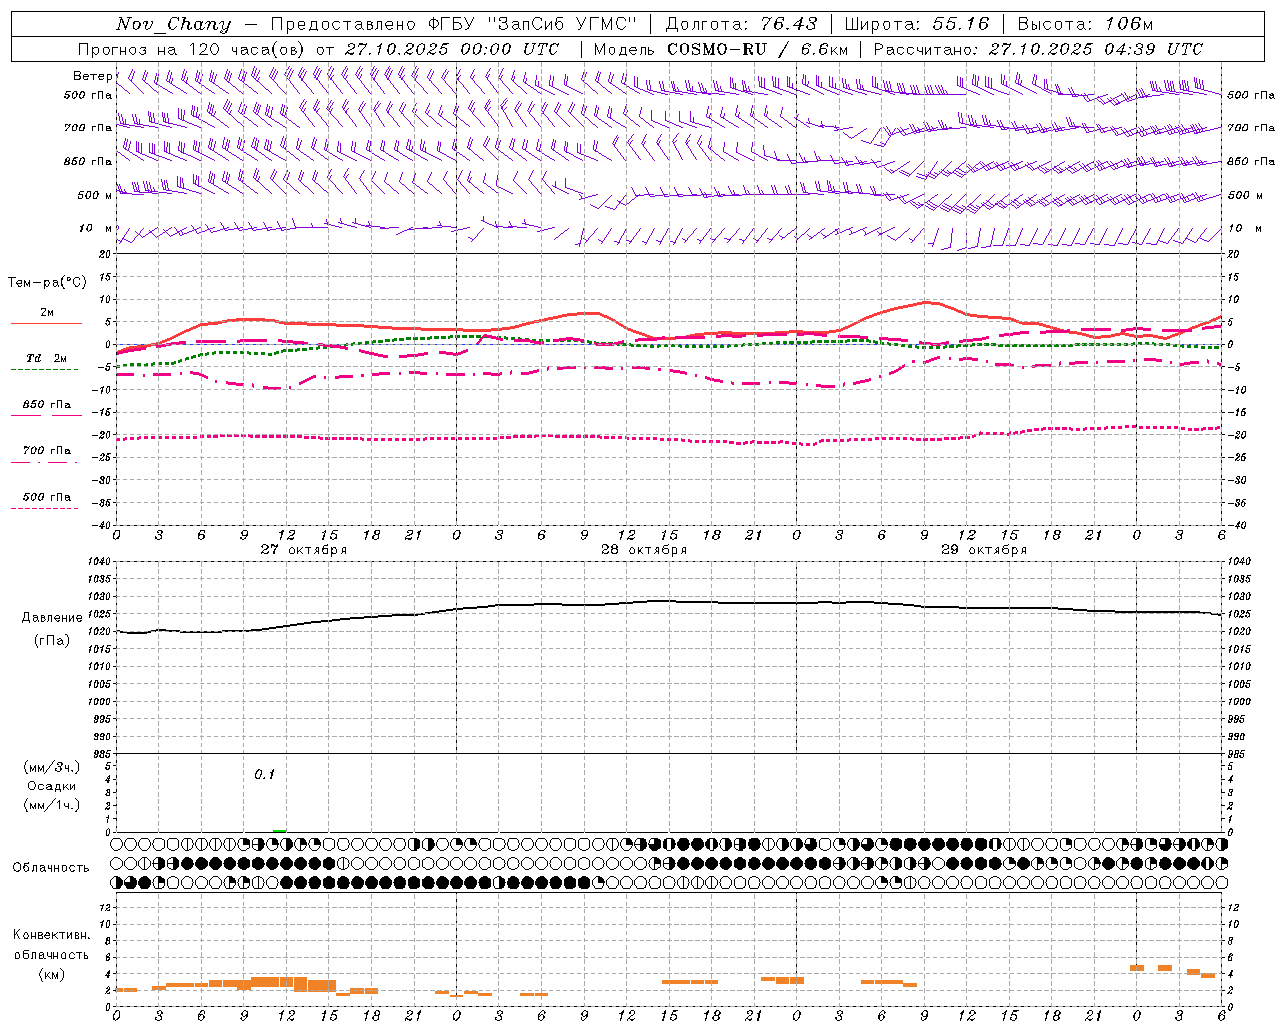This screenshot has width=1280, height=1024.
Task: Click the Ветер panel label
Action: click(x=93, y=76)
